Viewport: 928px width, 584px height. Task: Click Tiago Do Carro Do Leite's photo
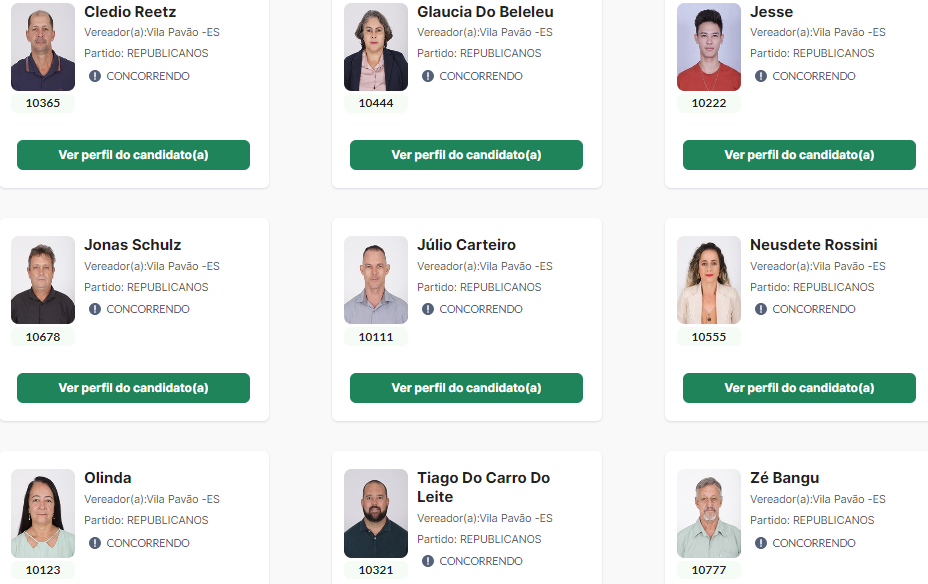point(376,514)
